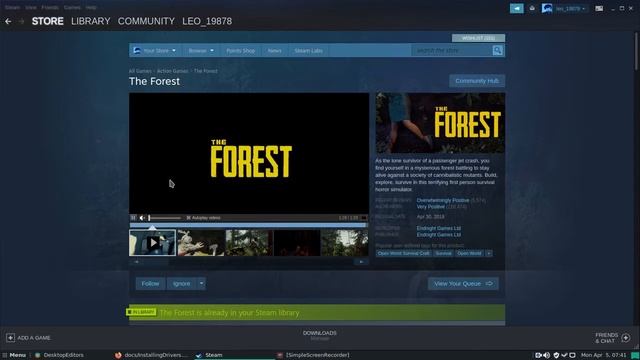Follow The Forest
Image resolution: width=640 pixels, height=360 pixels.
pos(150,284)
